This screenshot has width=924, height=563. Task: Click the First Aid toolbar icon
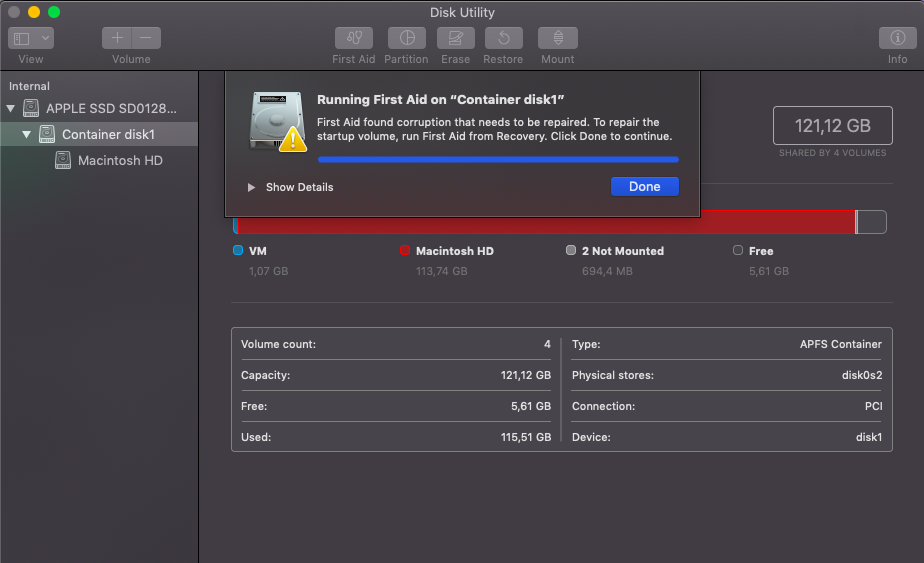[x=354, y=38]
